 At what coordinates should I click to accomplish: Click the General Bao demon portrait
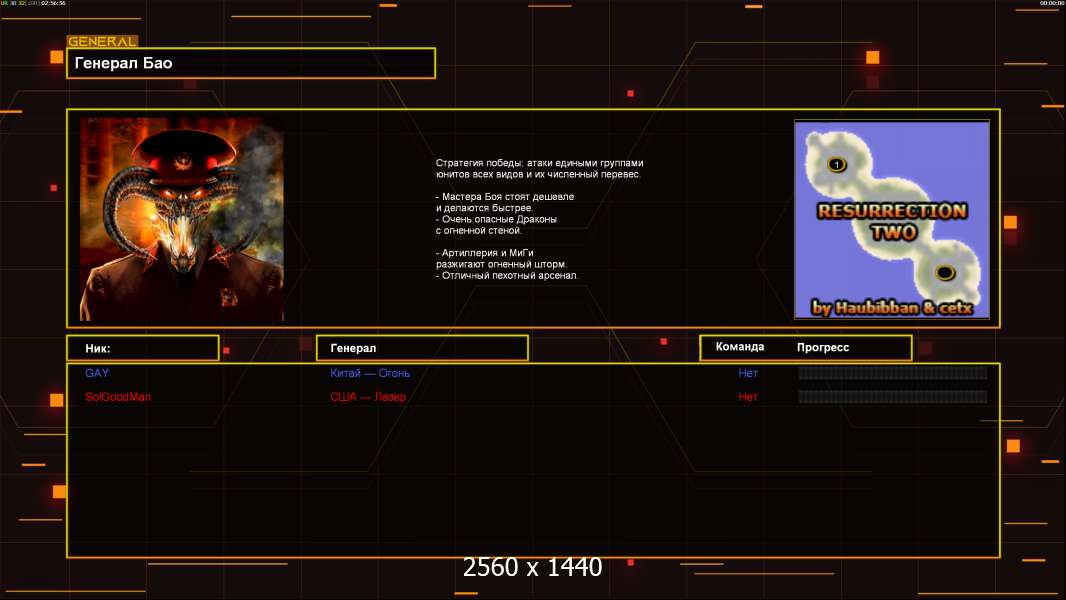tap(182, 219)
